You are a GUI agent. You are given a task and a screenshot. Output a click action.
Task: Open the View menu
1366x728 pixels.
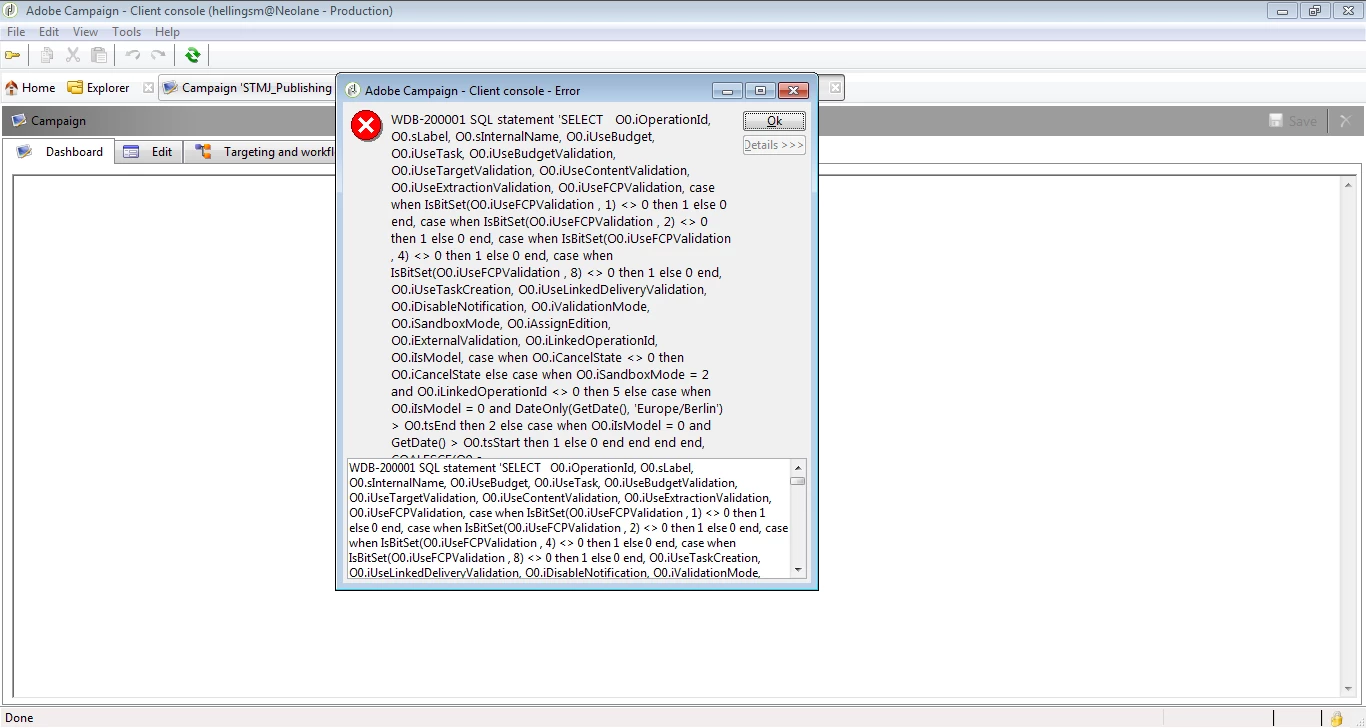86,32
